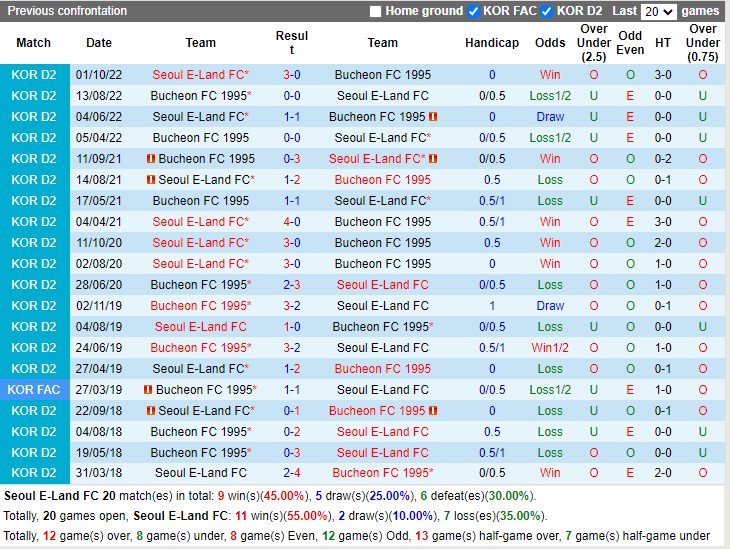Open Bucheon FC 1995 away team link on 01/10/22

click(383, 75)
